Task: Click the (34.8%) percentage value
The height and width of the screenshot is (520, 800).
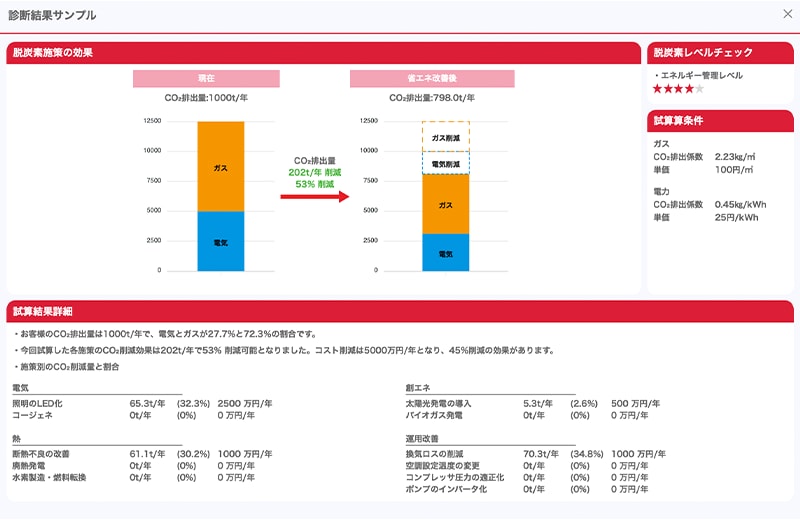Action: (587, 454)
